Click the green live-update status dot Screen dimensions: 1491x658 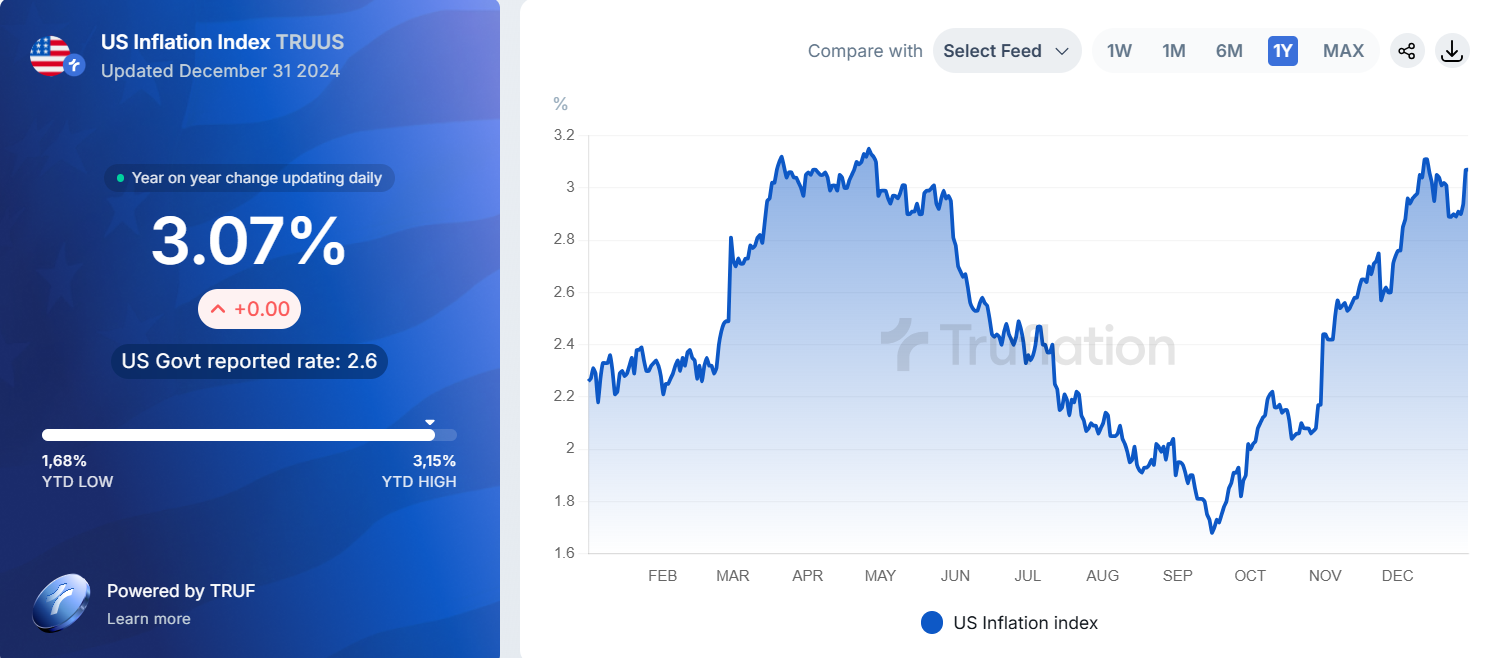(121, 178)
